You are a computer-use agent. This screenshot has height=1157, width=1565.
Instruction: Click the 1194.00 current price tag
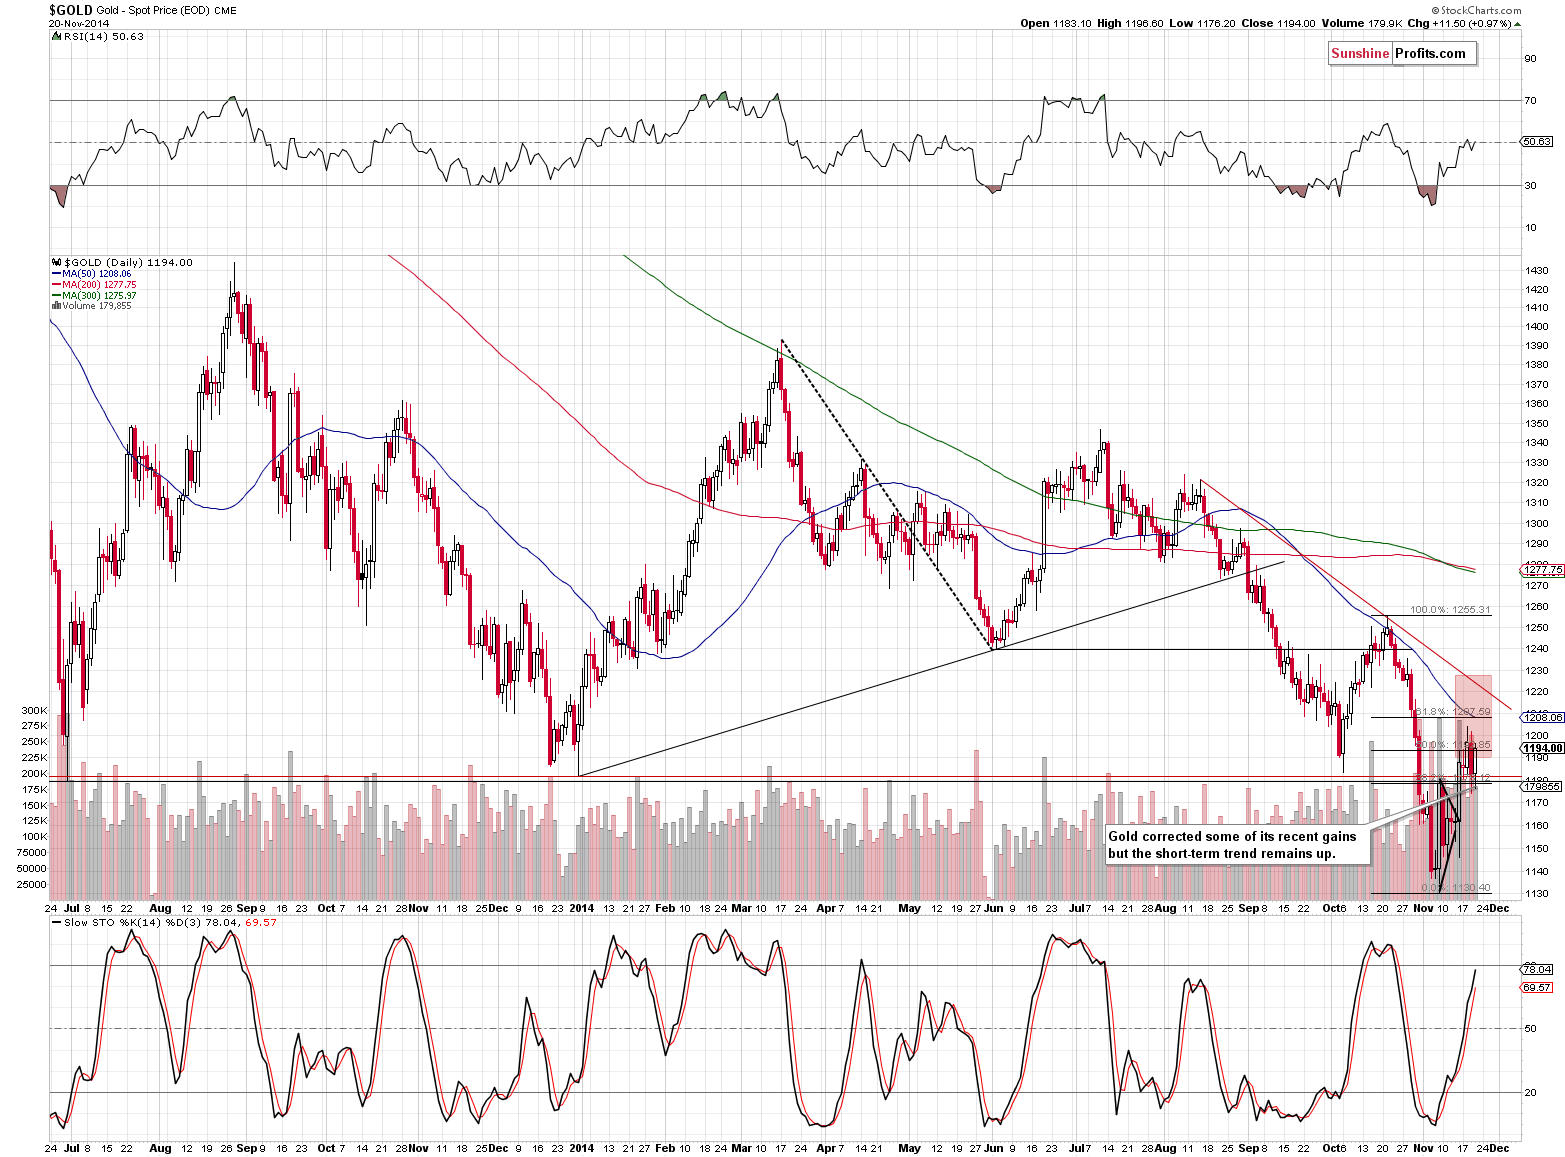(1542, 748)
